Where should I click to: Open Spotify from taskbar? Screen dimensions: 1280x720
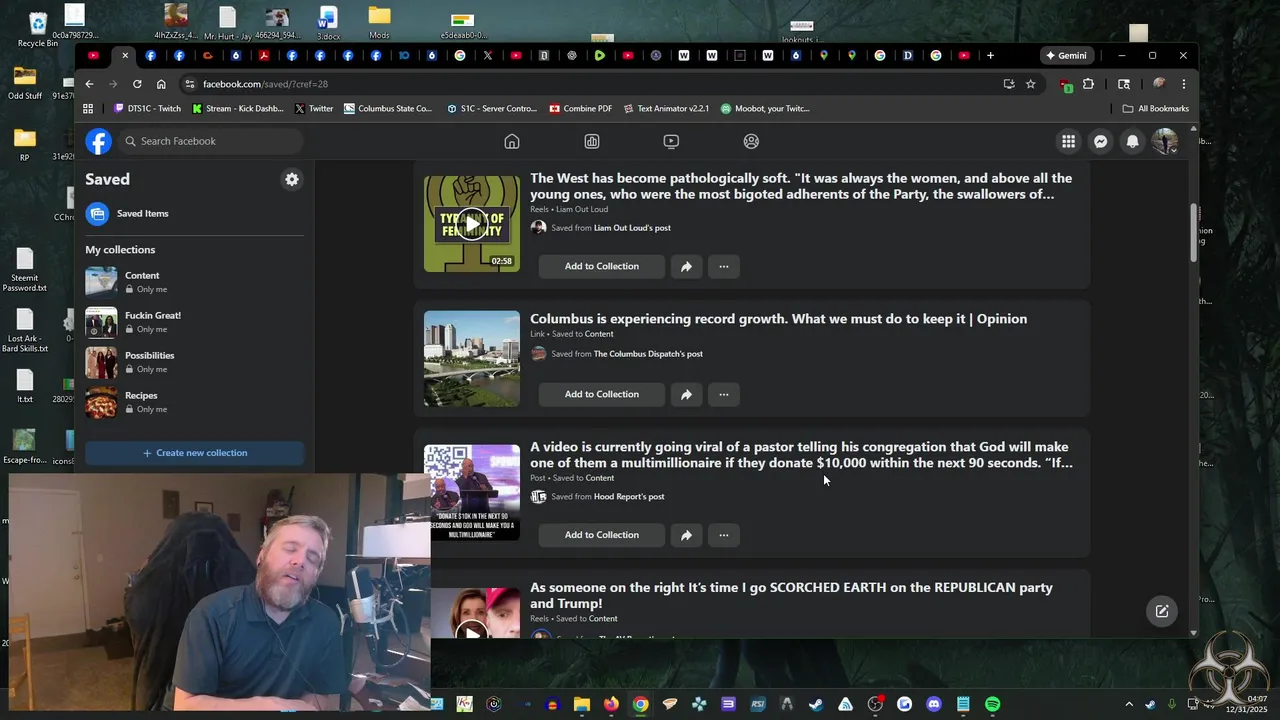pos(992,704)
